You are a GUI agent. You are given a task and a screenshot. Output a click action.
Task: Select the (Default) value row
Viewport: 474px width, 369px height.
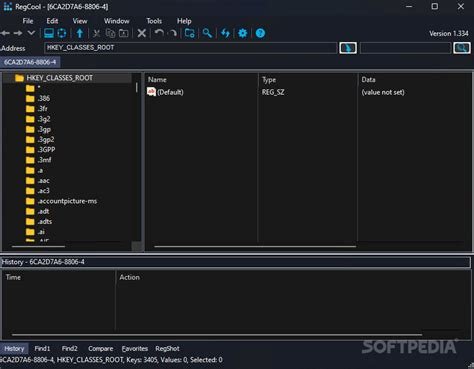[165, 92]
